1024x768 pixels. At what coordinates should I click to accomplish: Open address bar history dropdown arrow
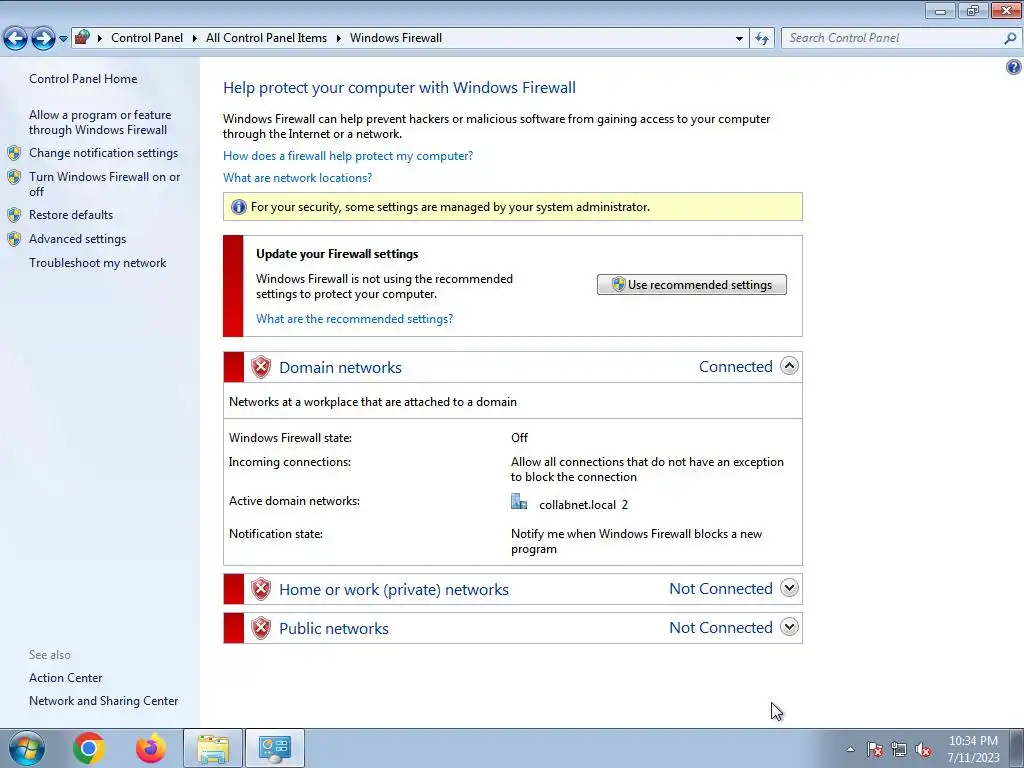739,39
